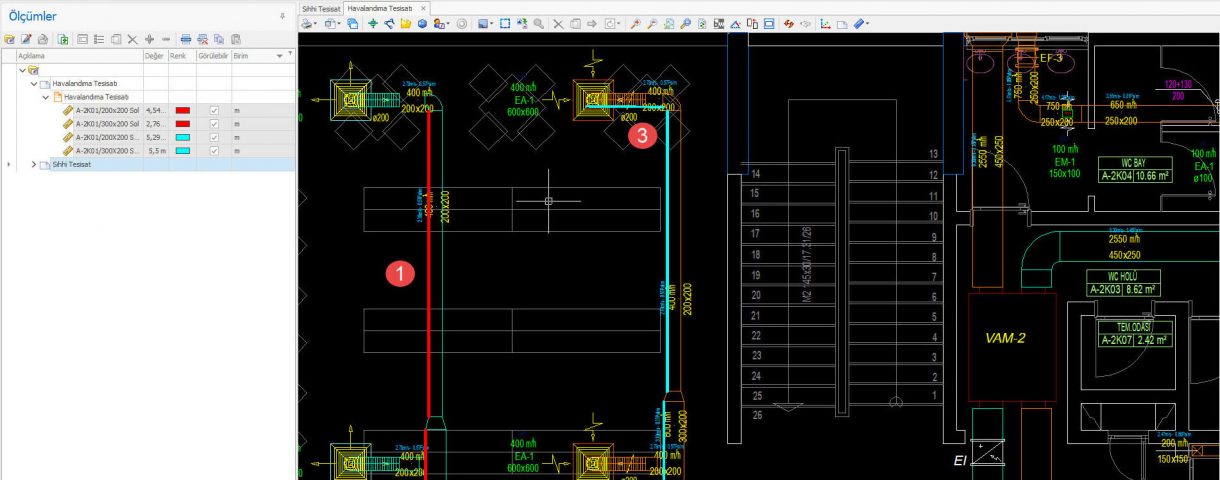Open the Birim column dropdown arrow
The image size is (1220, 480).
[x=279, y=57]
